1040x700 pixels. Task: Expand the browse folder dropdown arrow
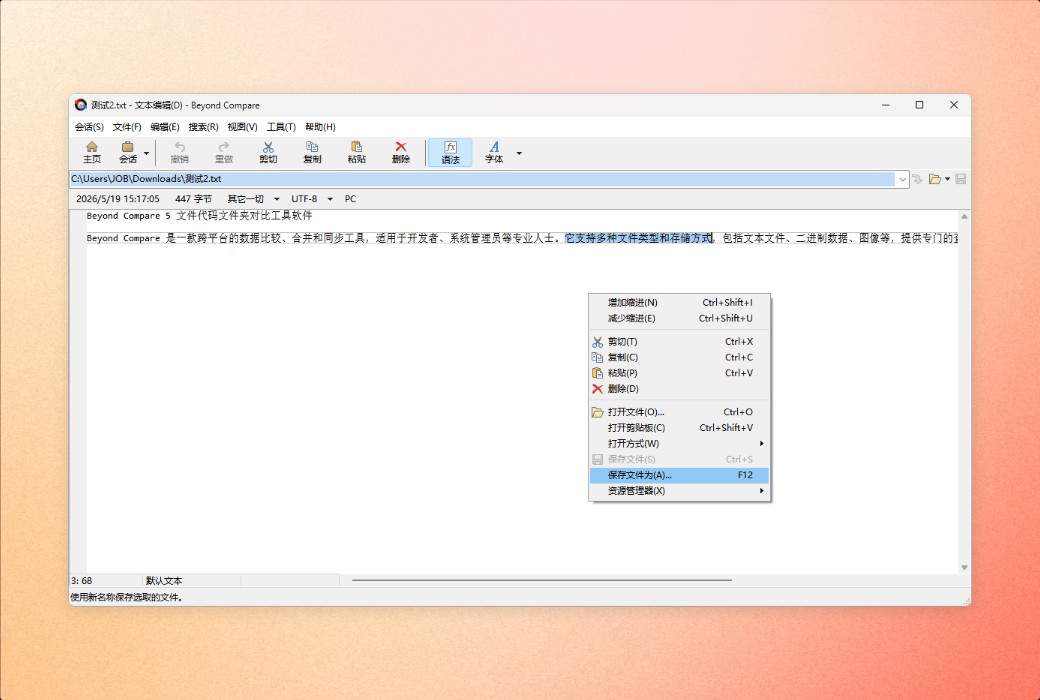pos(947,179)
